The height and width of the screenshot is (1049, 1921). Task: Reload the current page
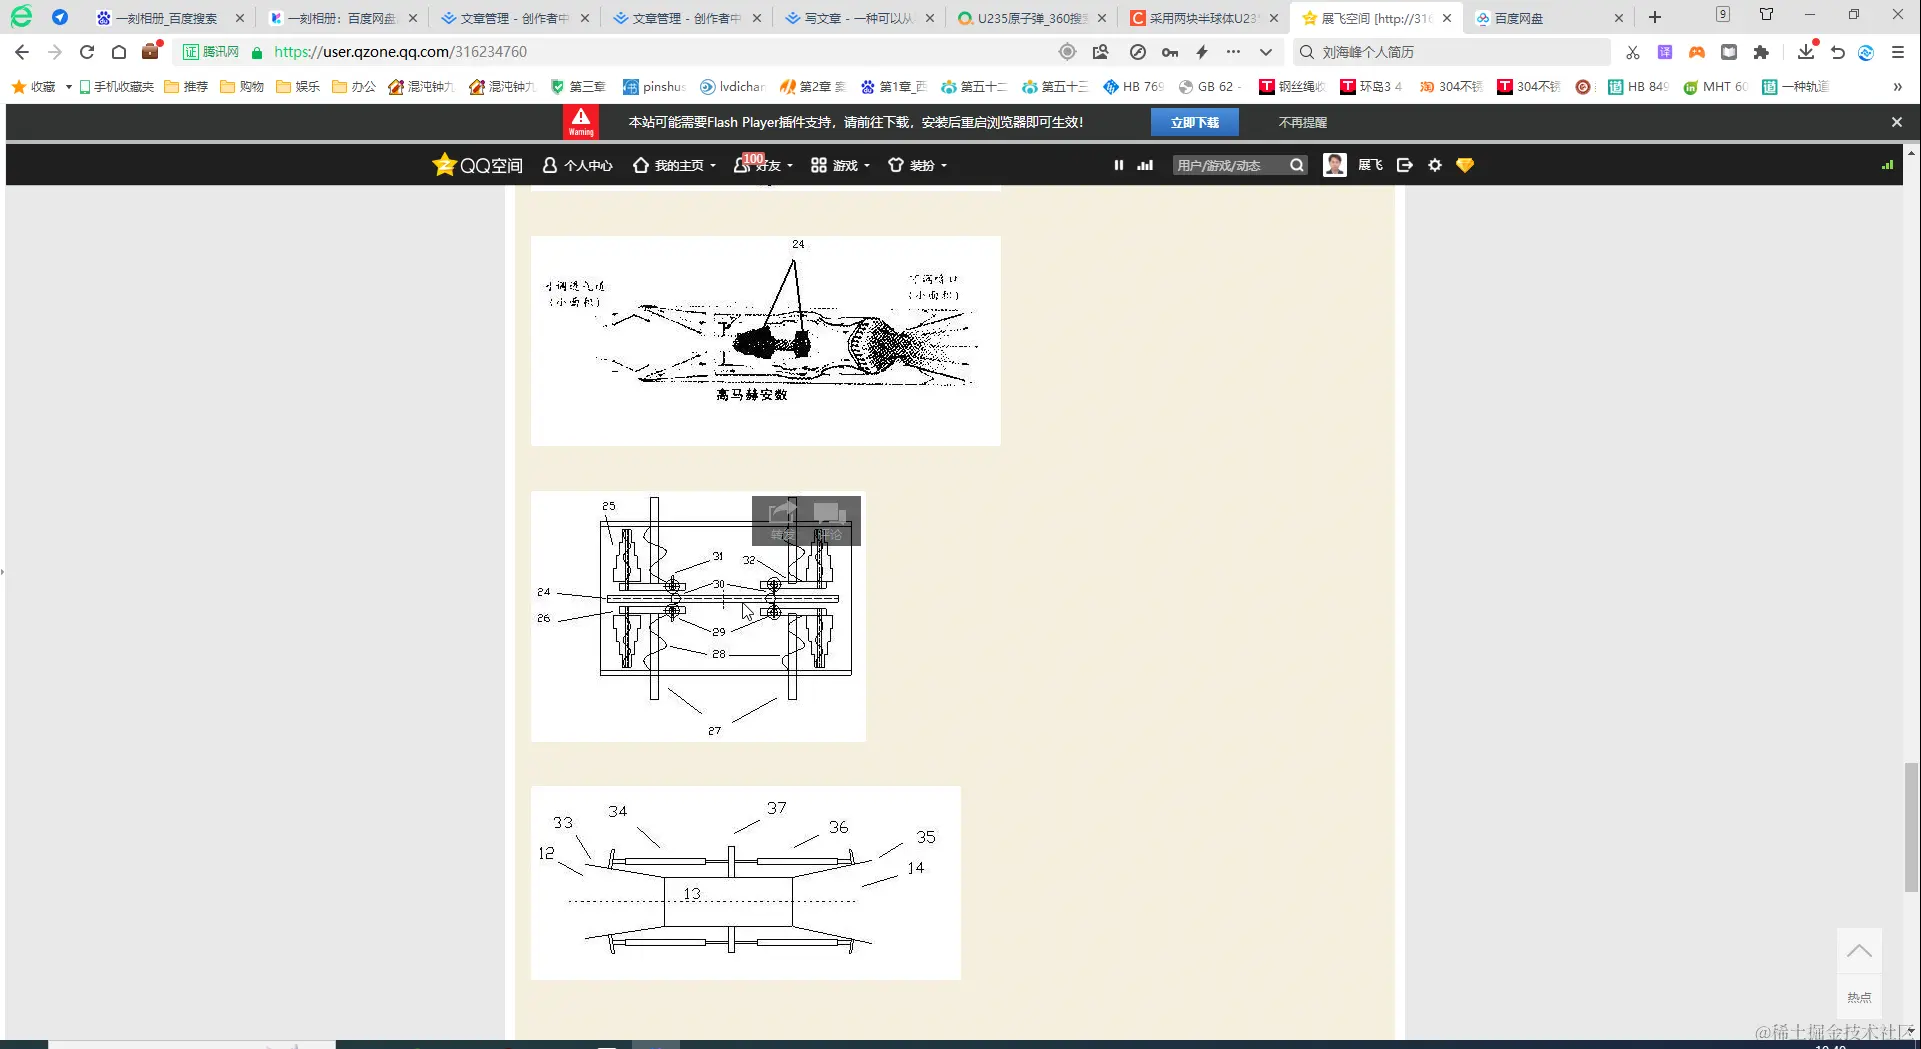87,52
